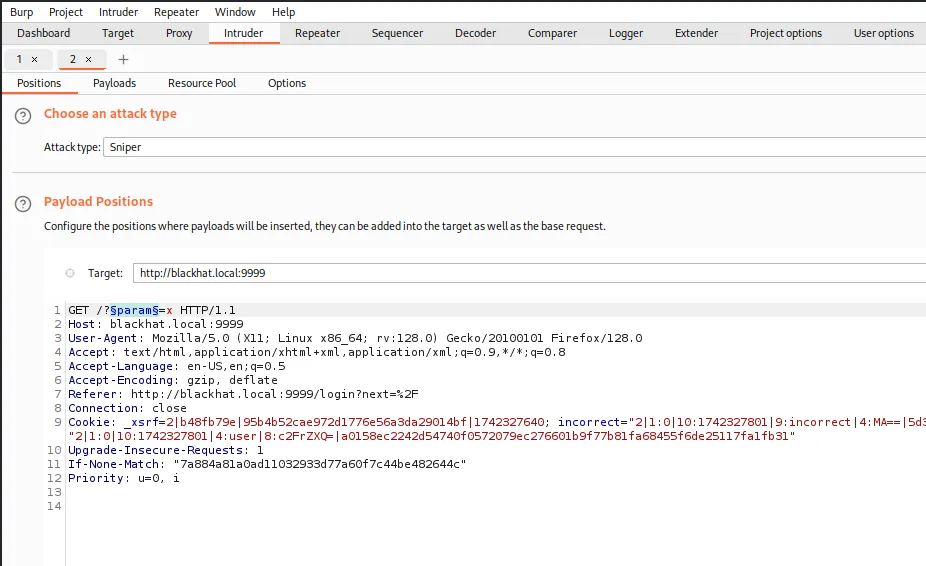This screenshot has width=926, height=566.
Task: Click the If-None-Match header line
Action: pos(267,464)
